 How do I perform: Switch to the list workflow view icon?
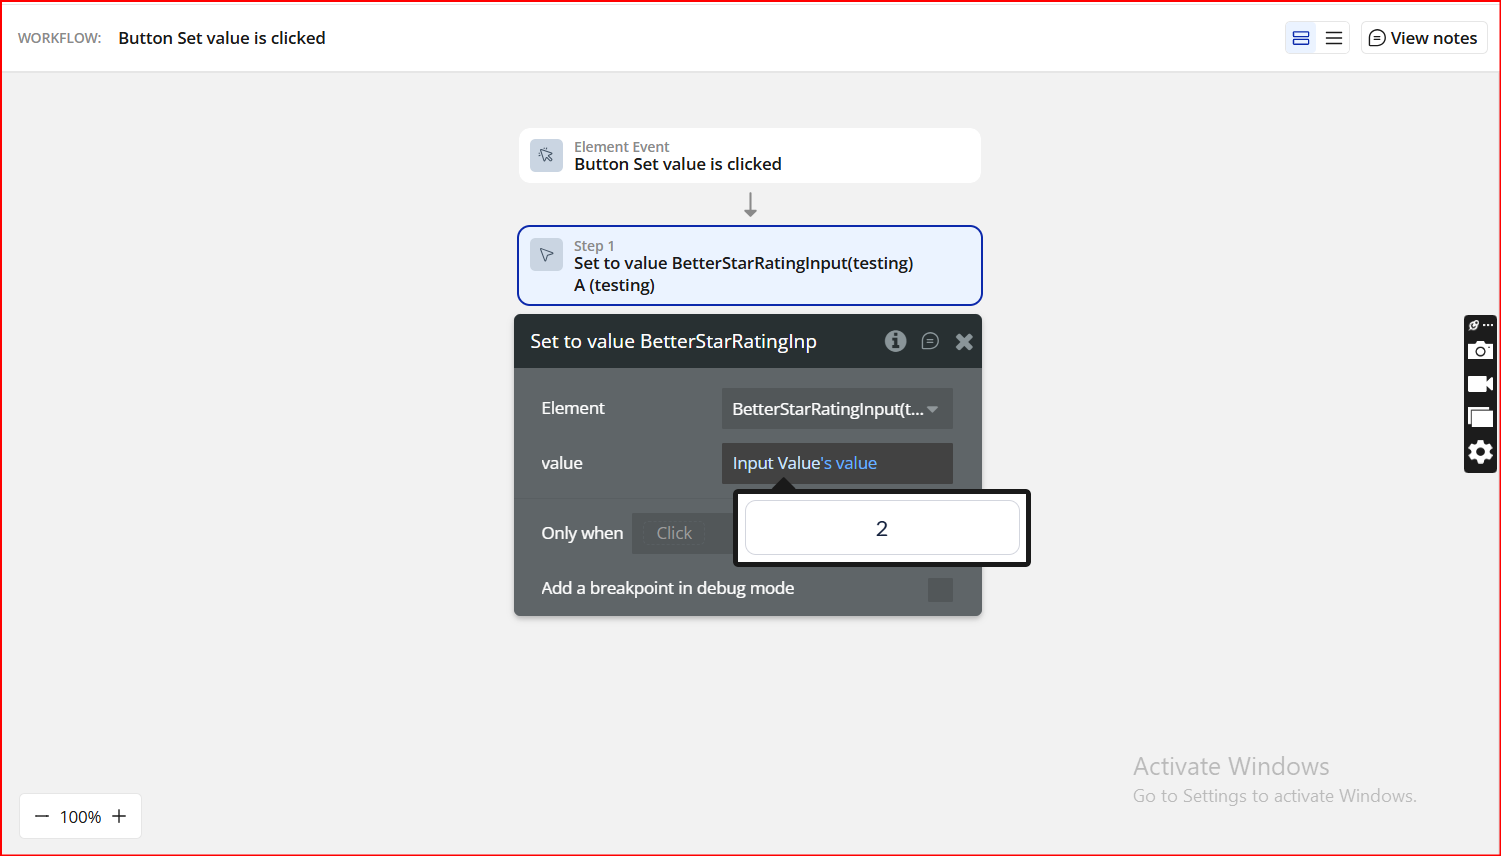tap(1334, 38)
